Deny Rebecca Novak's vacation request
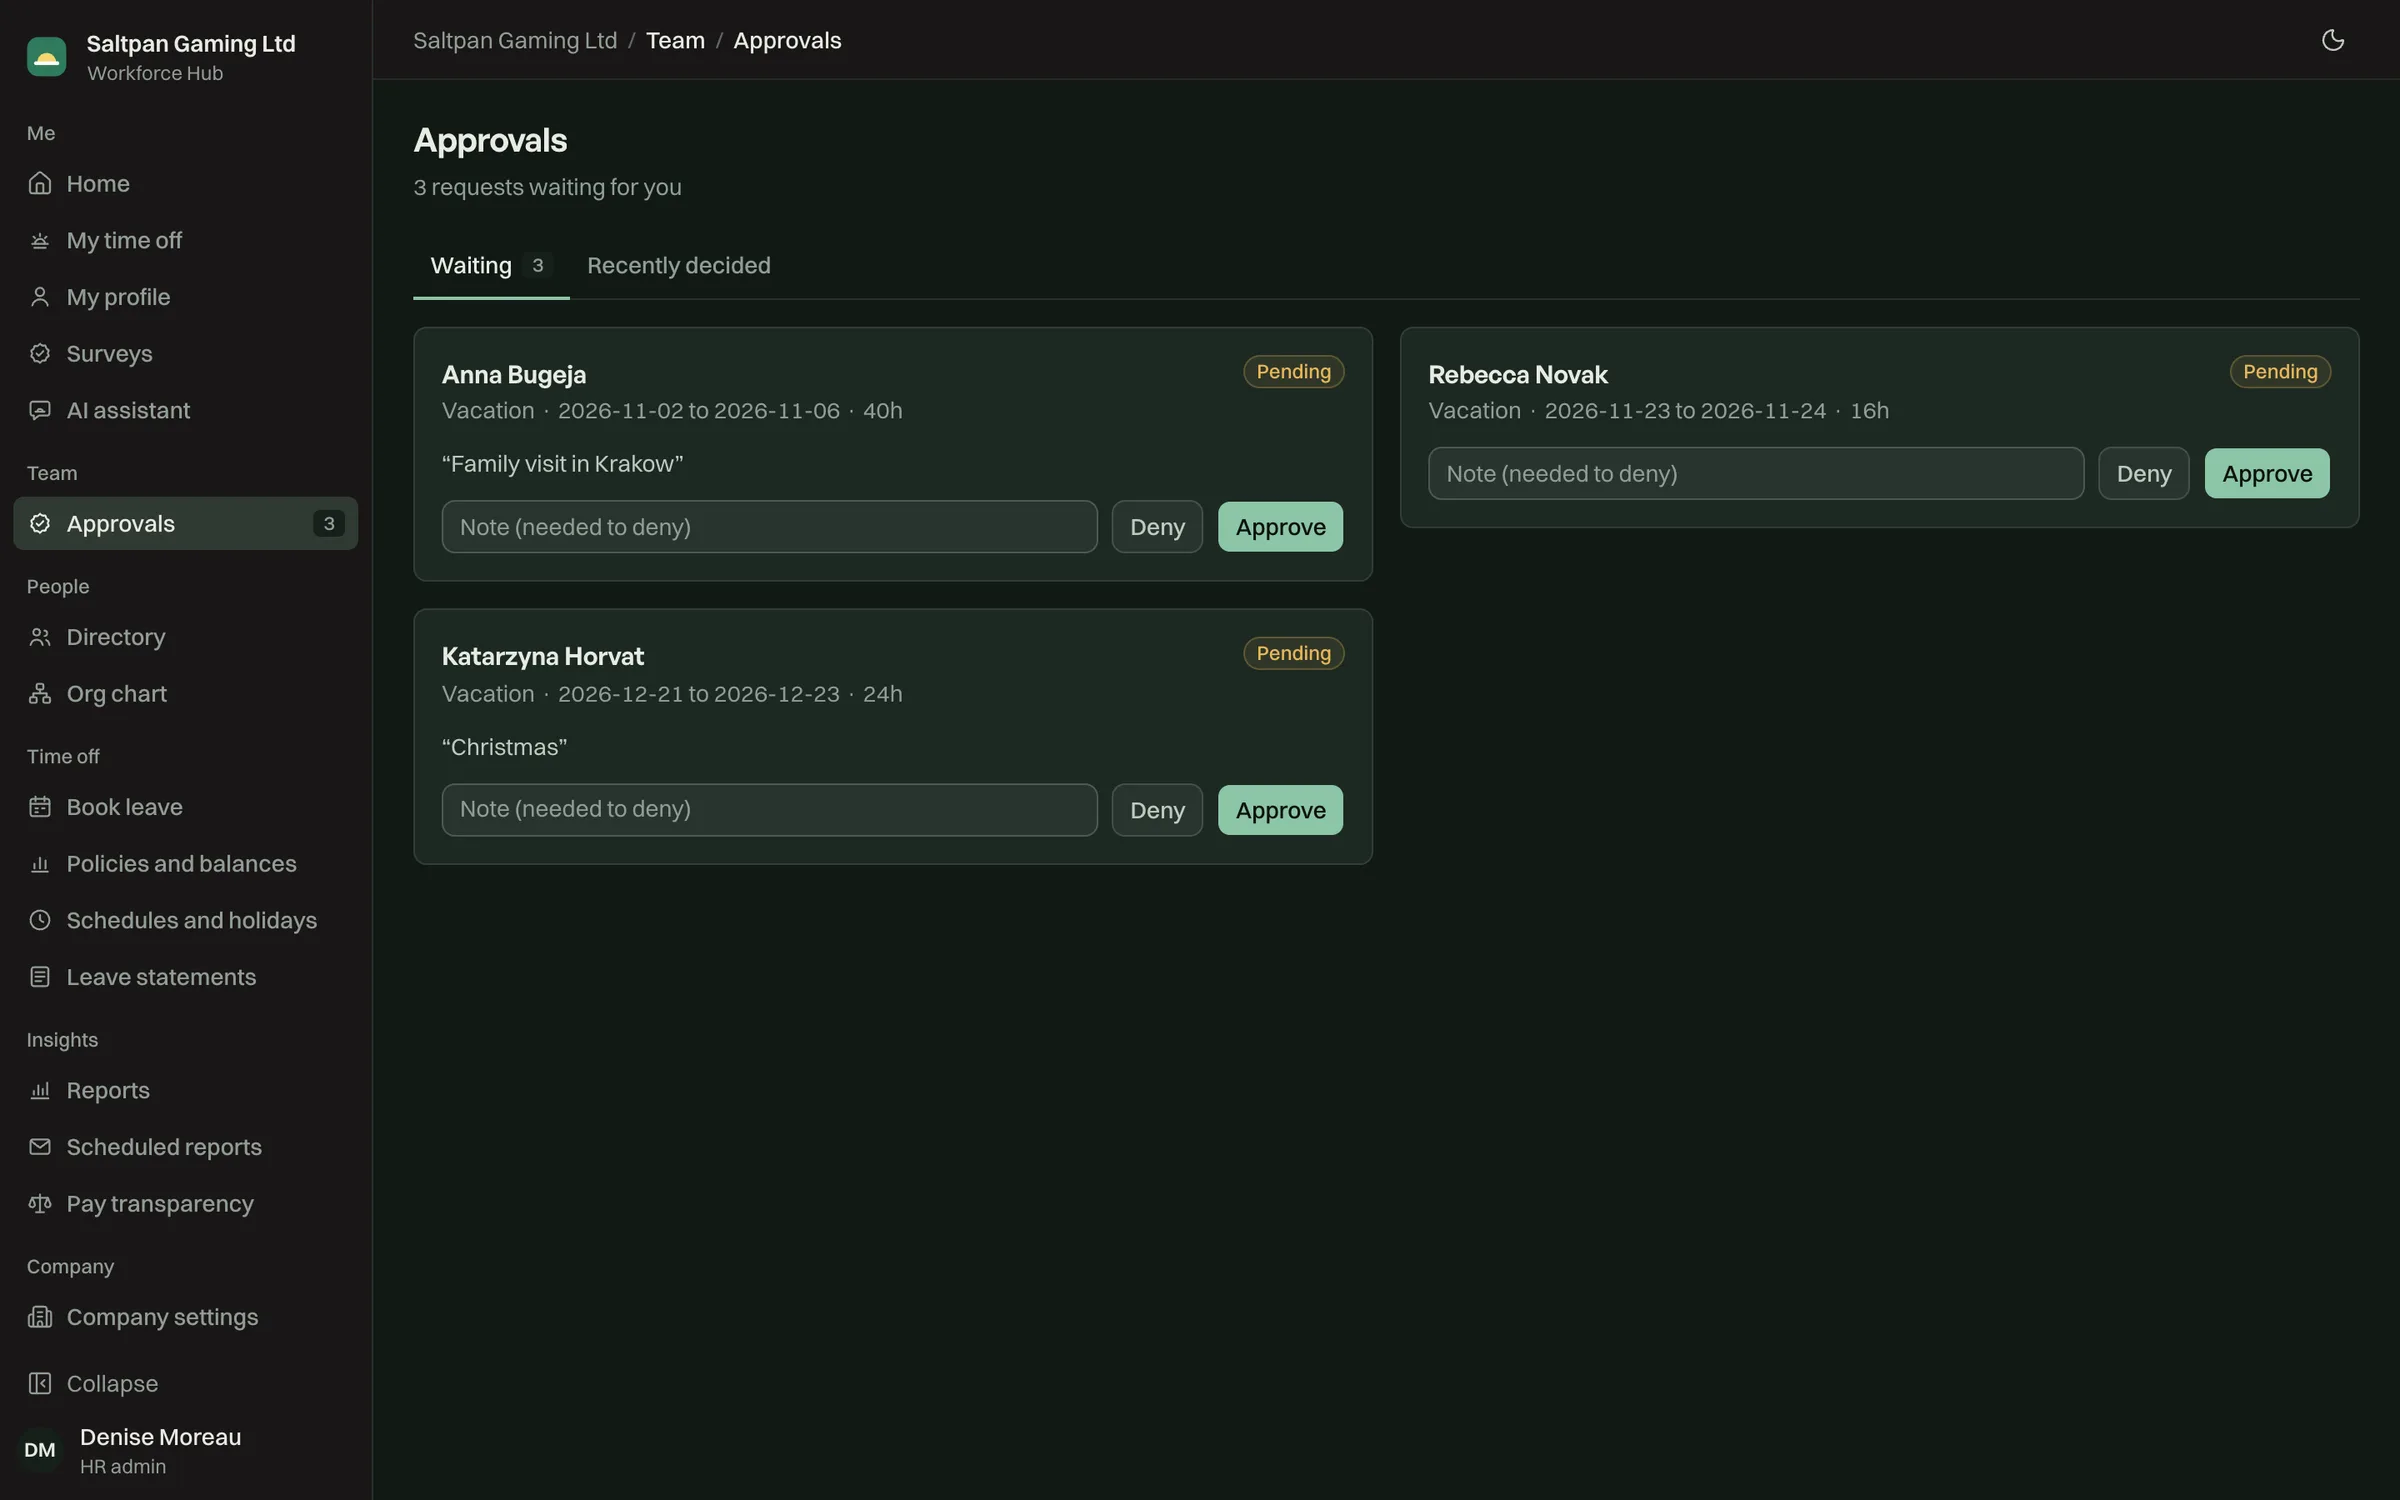The image size is (2400, 1500). [2144, 473]
